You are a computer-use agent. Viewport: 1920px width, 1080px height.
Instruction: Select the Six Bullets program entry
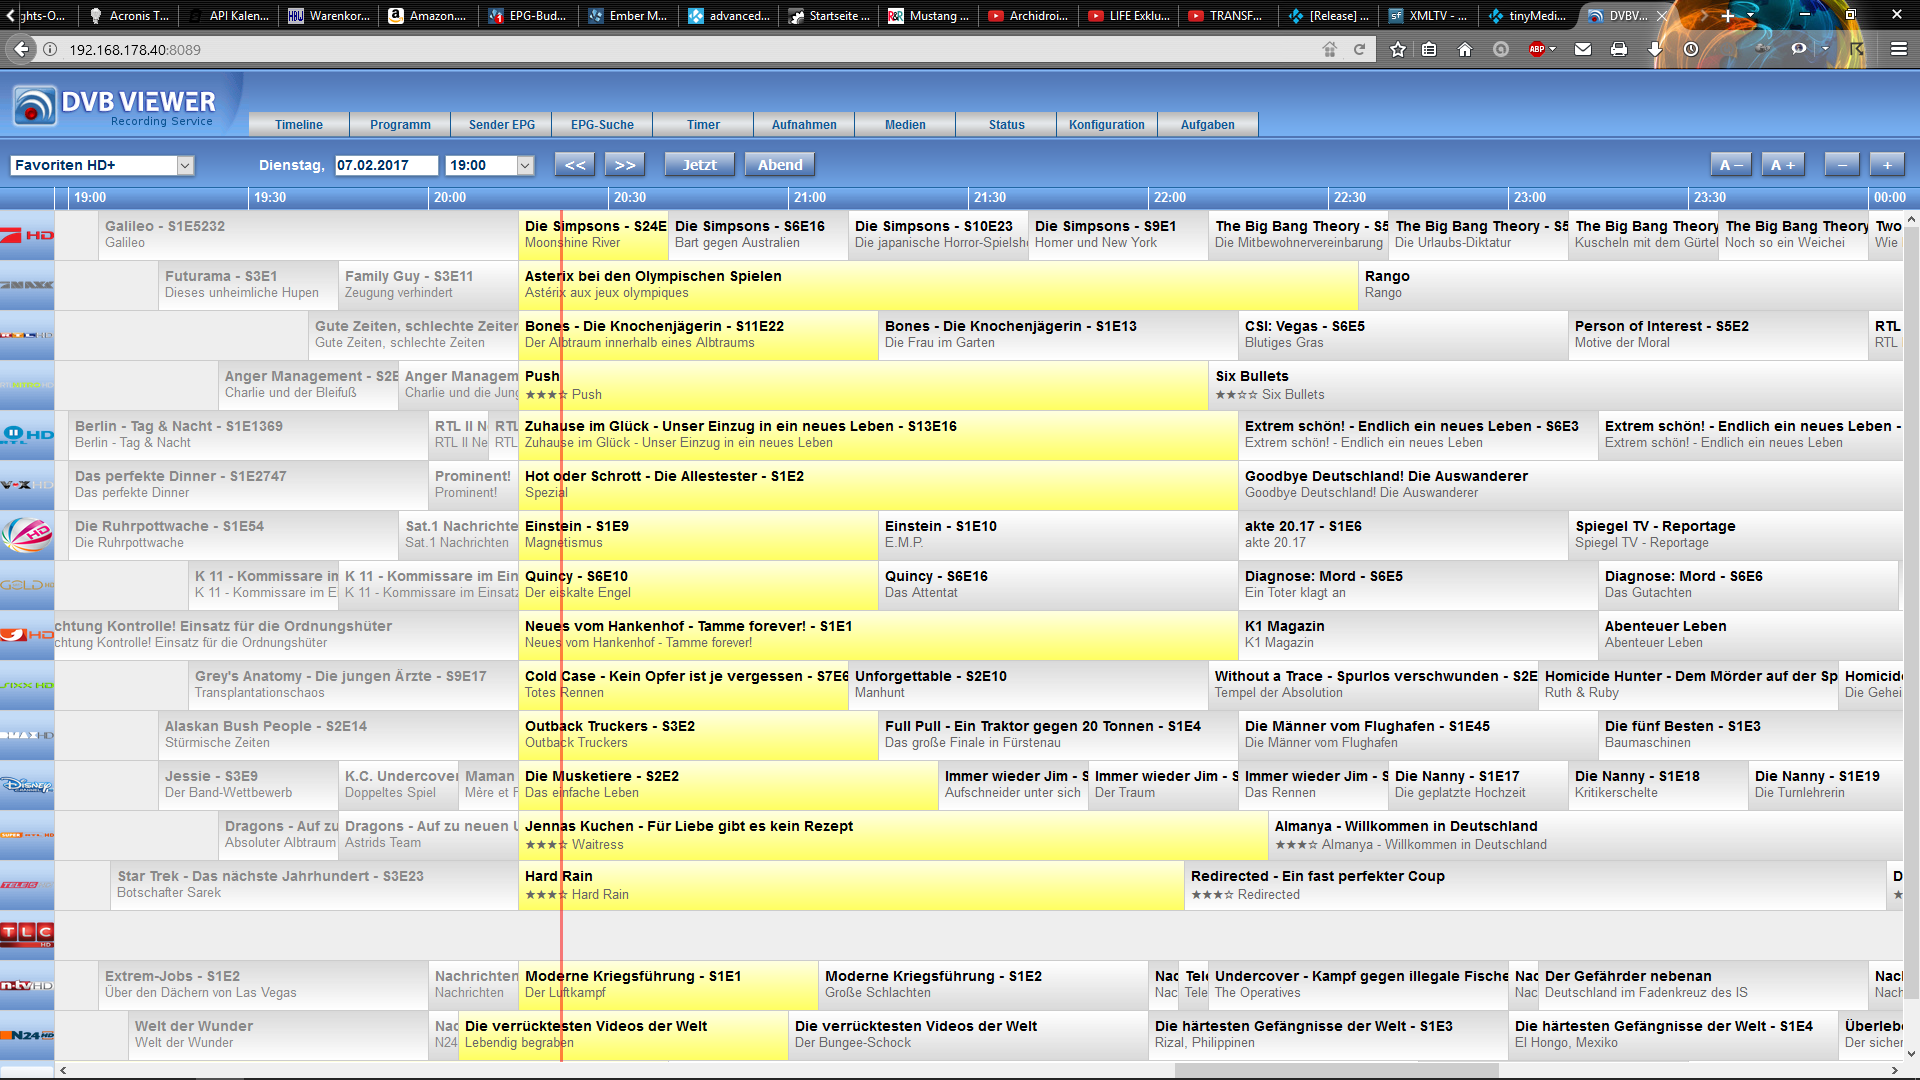click(1555, 385)
